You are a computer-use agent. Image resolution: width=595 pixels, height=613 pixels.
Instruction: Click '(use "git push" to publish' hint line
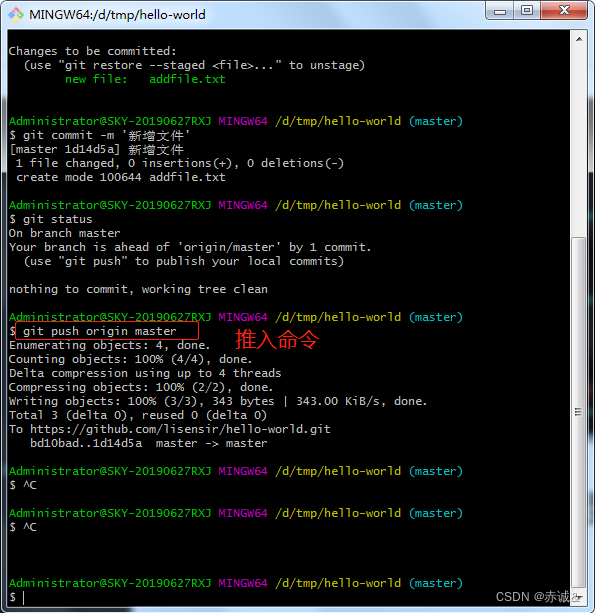(x=184, y=261)
